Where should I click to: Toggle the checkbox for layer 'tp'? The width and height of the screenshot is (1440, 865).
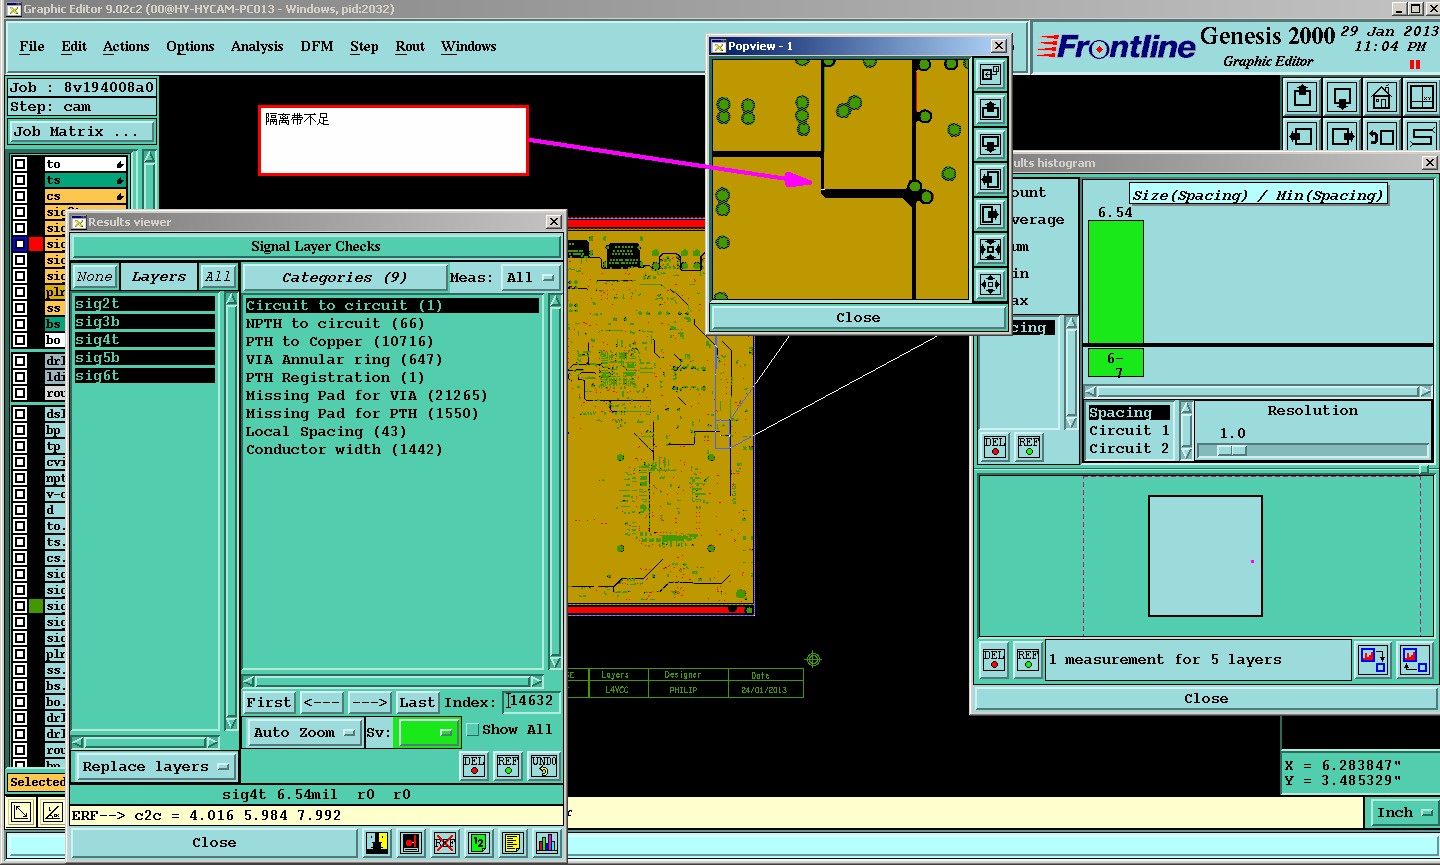point(20,446)
